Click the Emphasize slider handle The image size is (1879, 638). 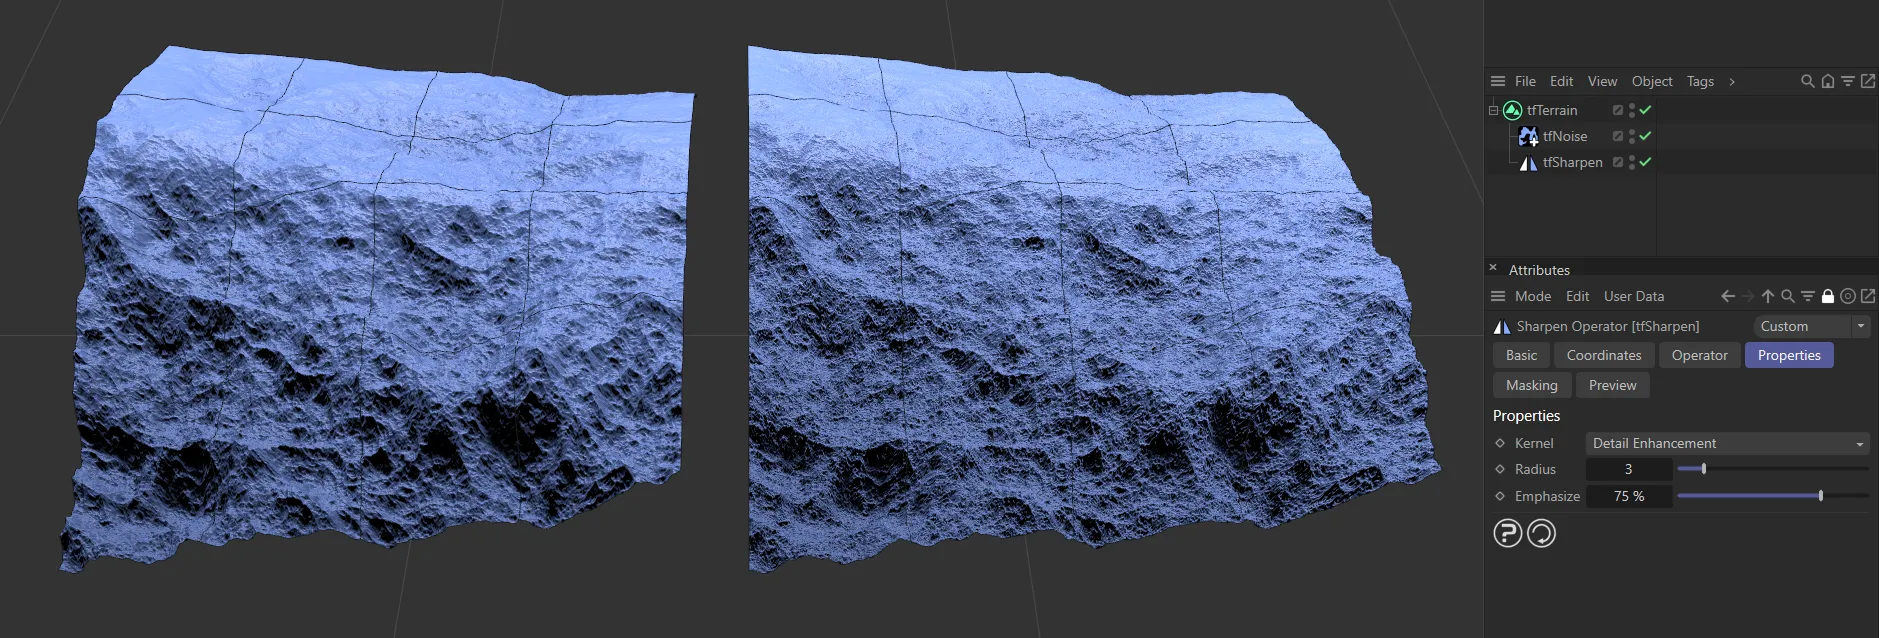(x=1820, y=496)
